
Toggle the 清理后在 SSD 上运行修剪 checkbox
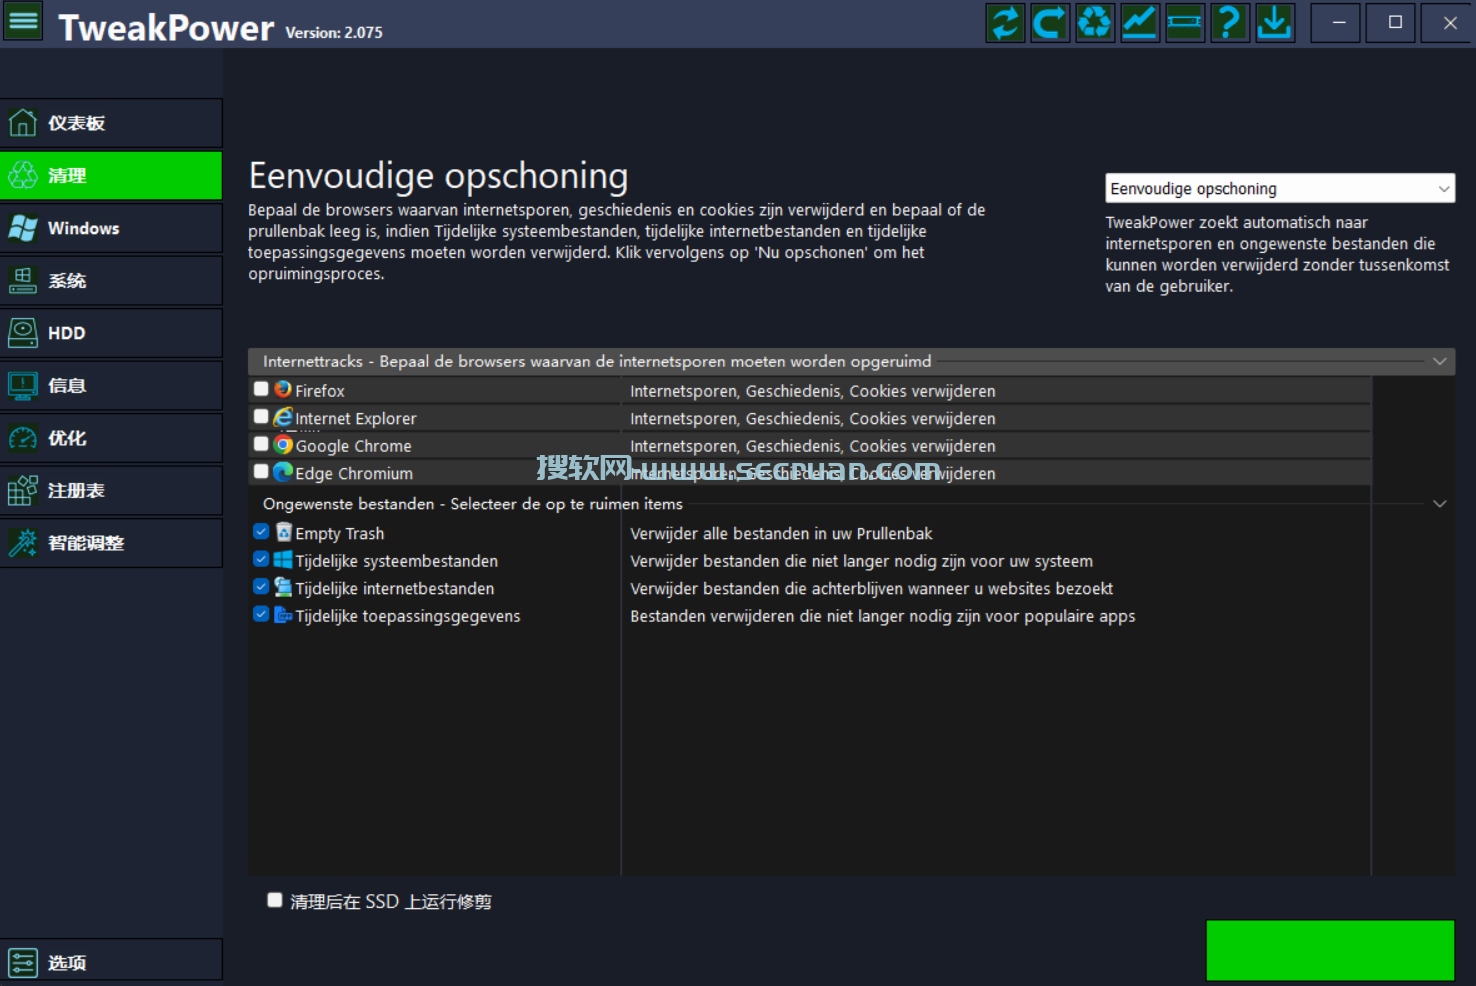(x=275, y=900)
